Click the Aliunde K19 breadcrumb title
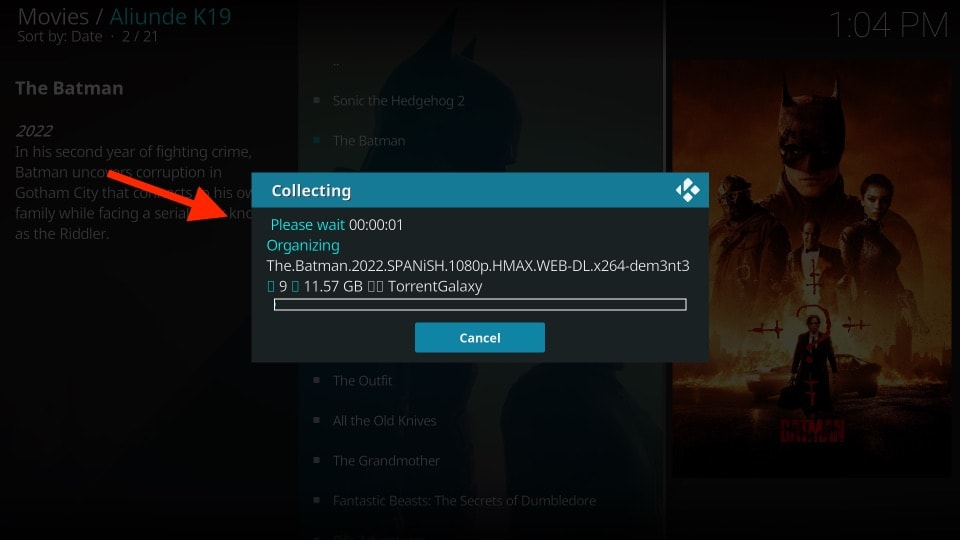Image resolution: width=960 pixels, height=540 pixels. coord(170,17)
